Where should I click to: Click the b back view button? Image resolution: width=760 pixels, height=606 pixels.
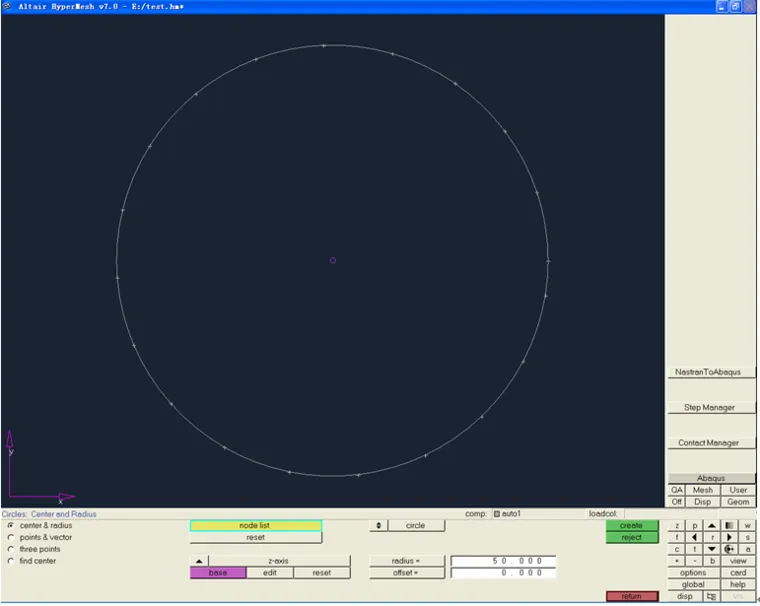(x=712, y=561)
